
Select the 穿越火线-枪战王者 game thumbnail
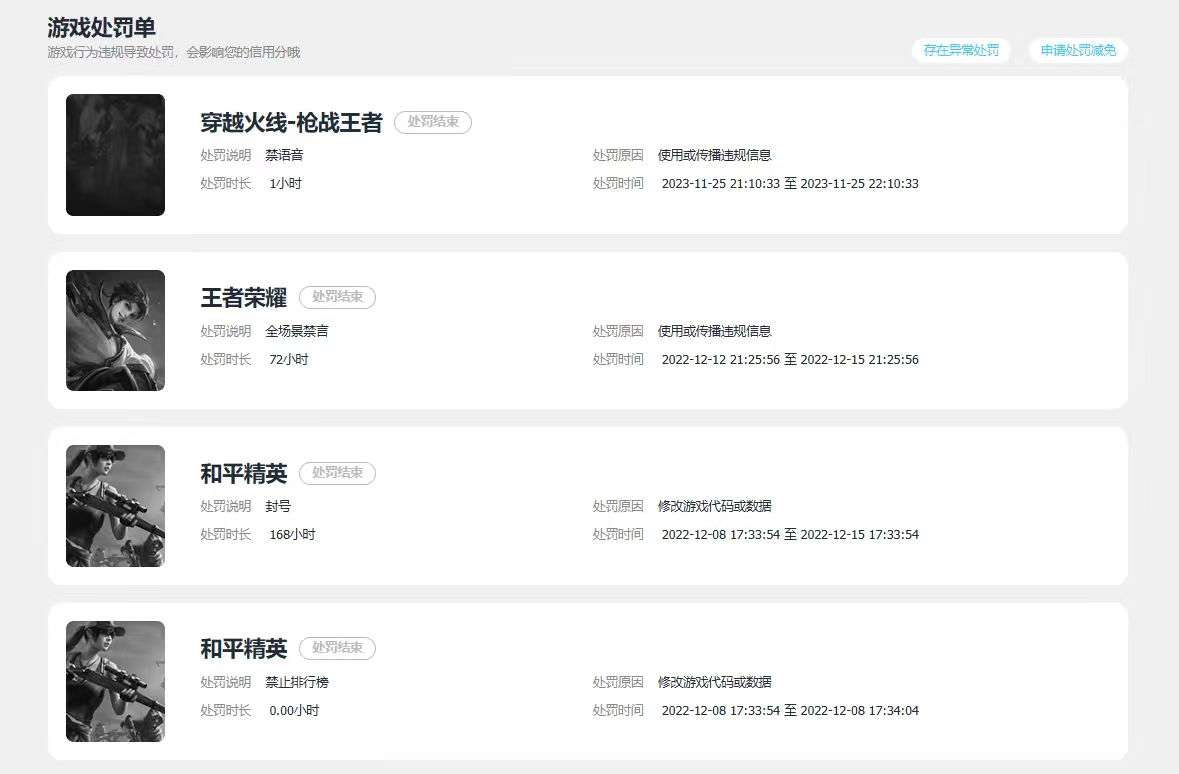(x=115, y=155)
